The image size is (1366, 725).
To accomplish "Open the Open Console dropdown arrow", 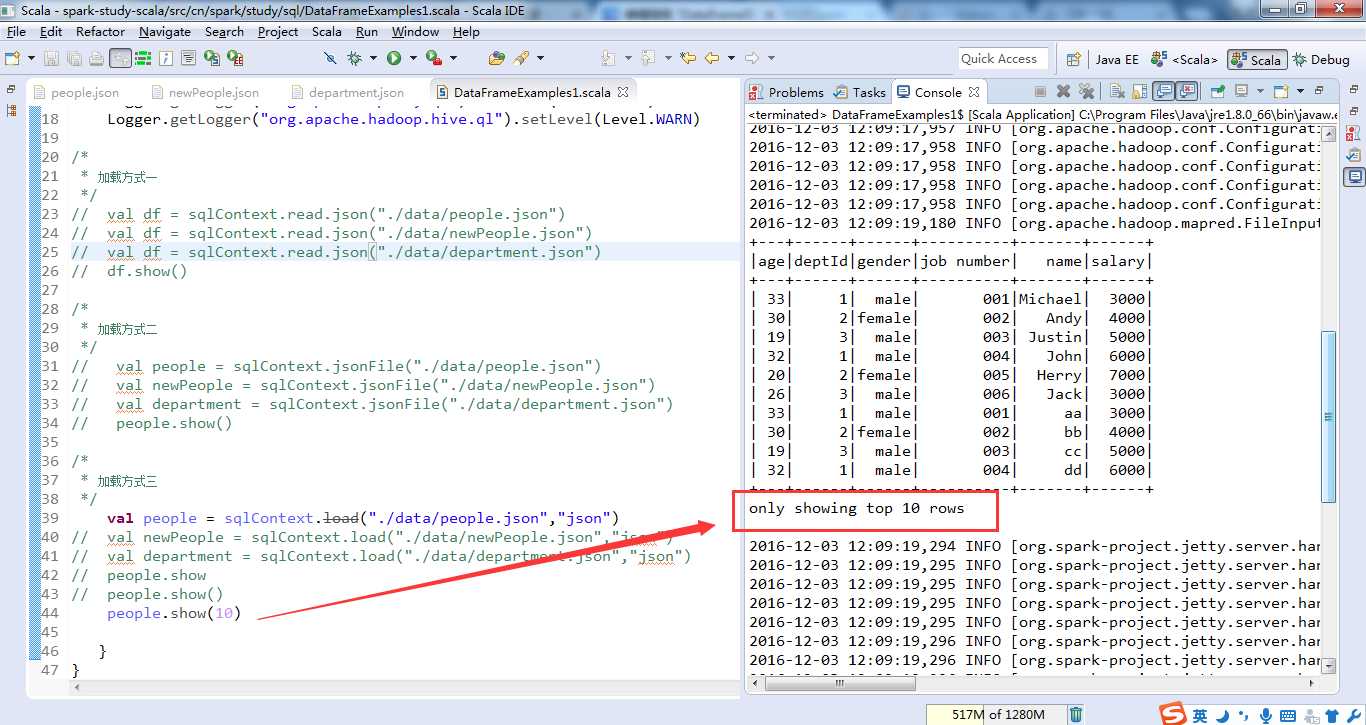I will (x=1300, y=91).
